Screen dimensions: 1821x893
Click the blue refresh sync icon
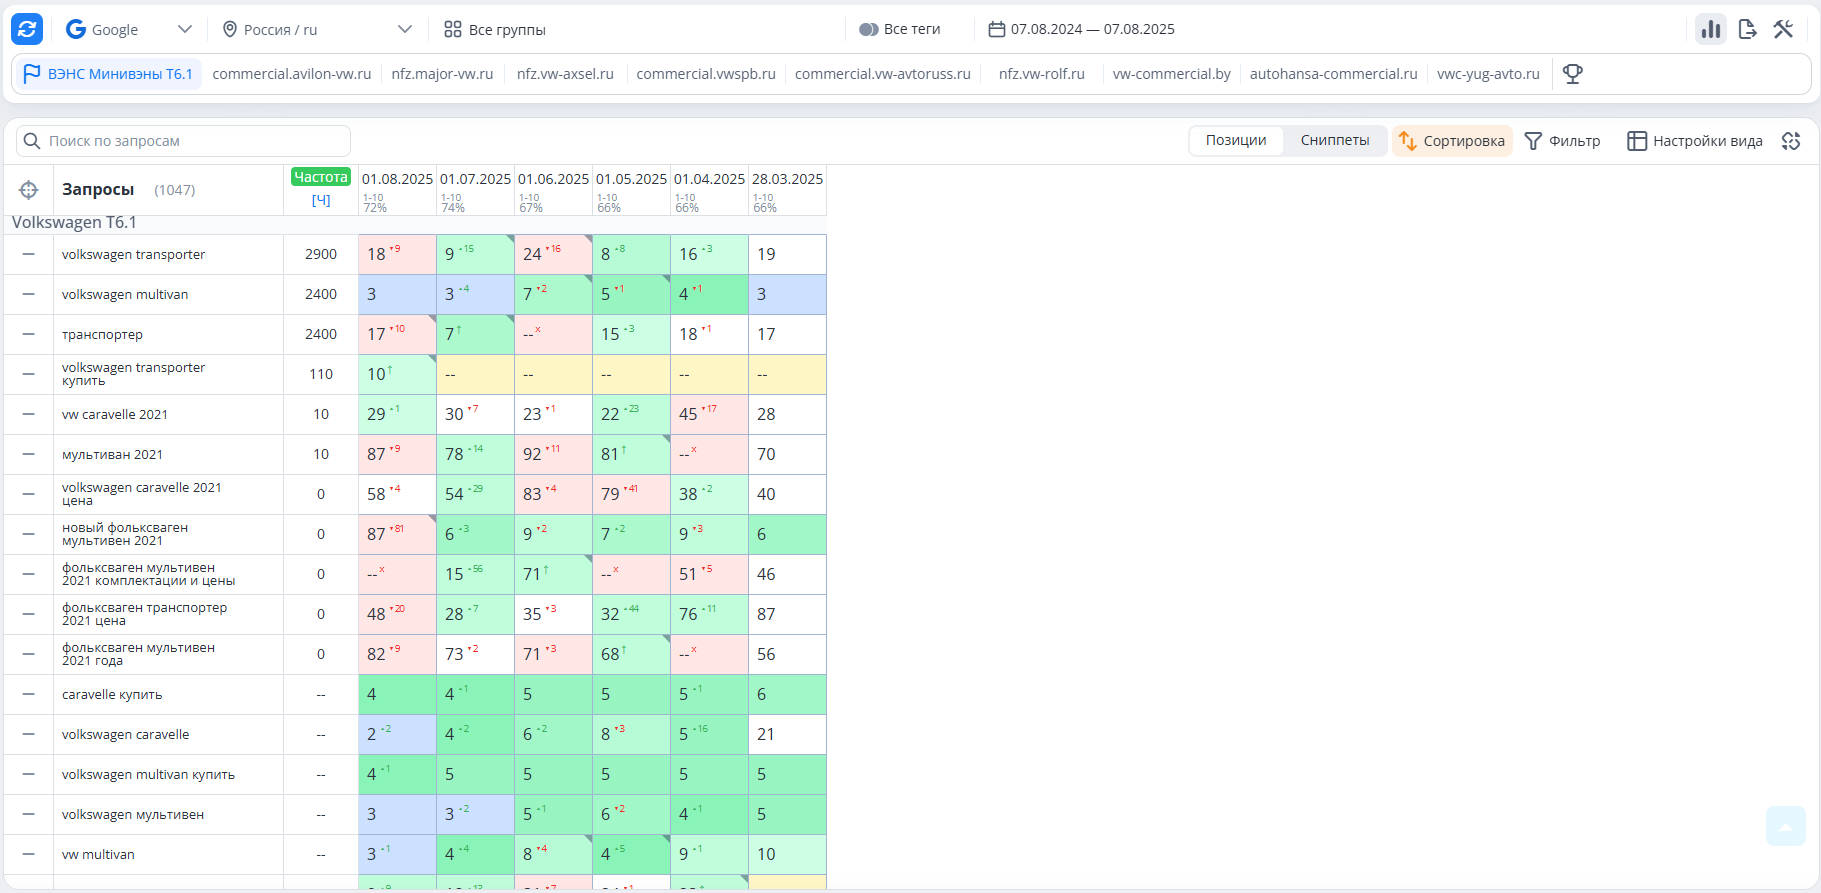27,29
